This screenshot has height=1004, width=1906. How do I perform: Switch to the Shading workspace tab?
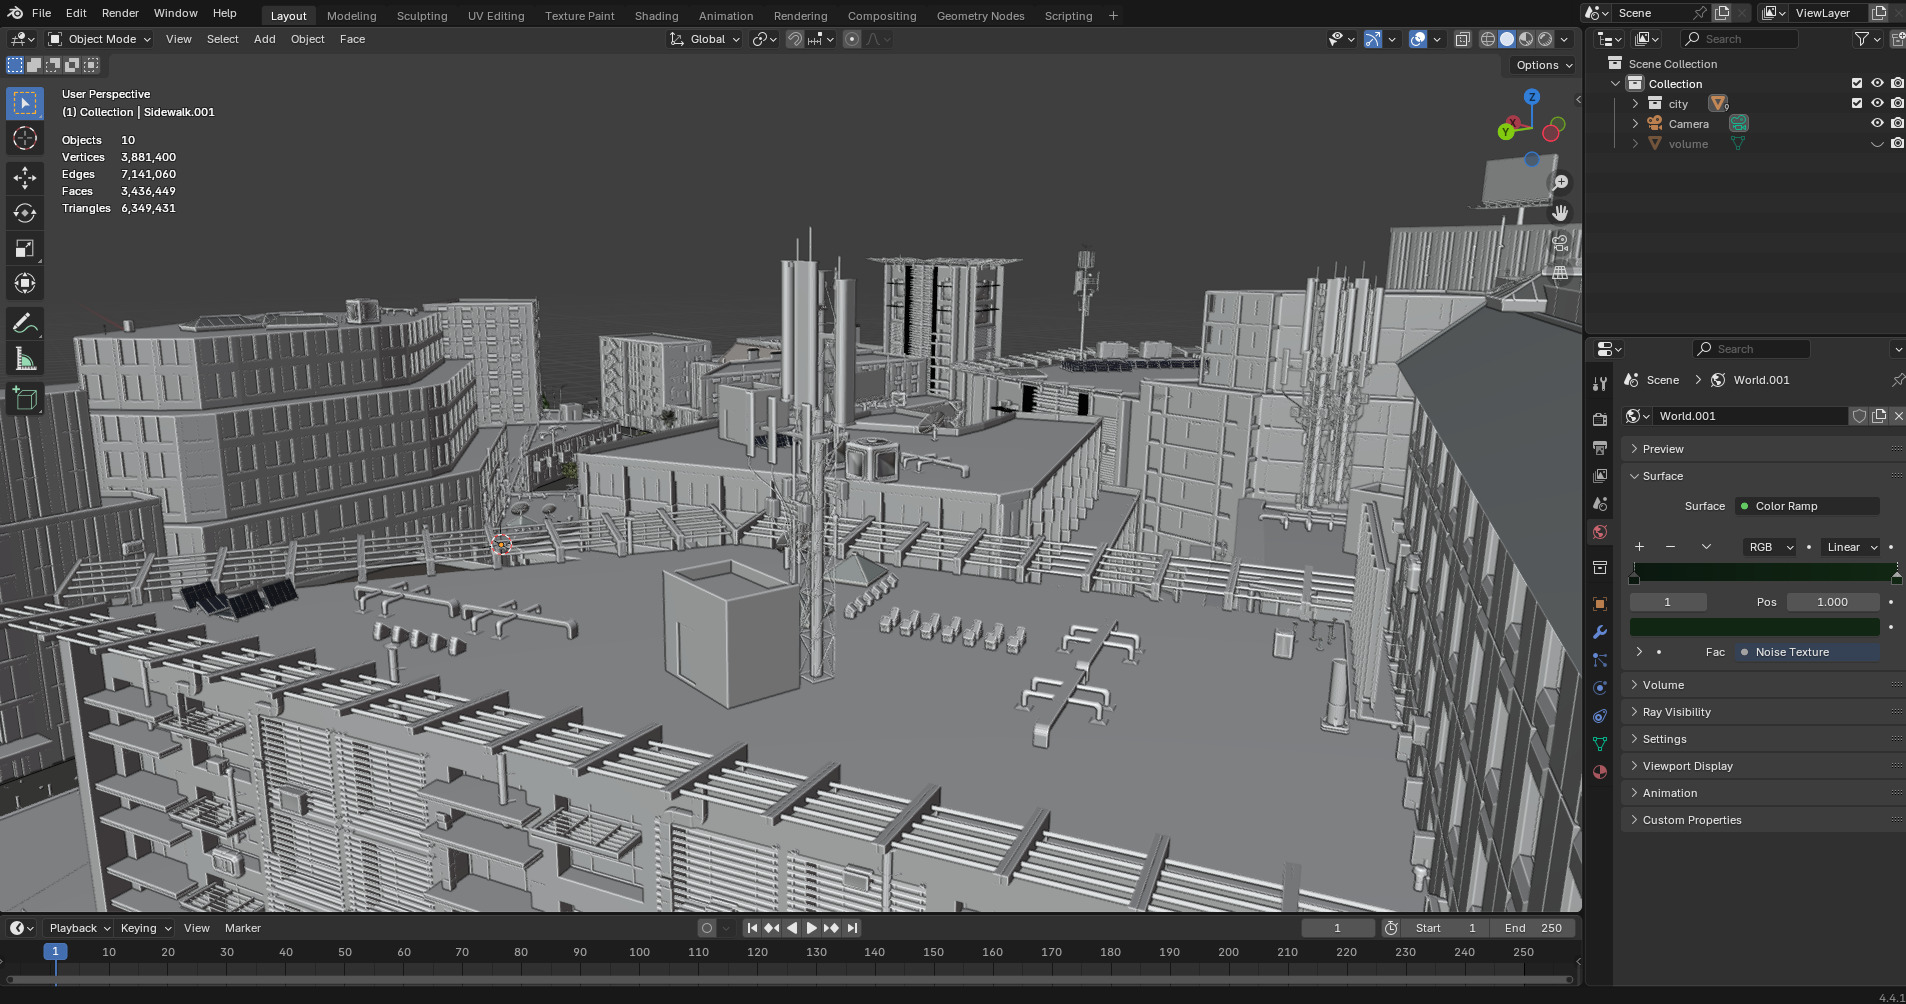pos(656,16)
